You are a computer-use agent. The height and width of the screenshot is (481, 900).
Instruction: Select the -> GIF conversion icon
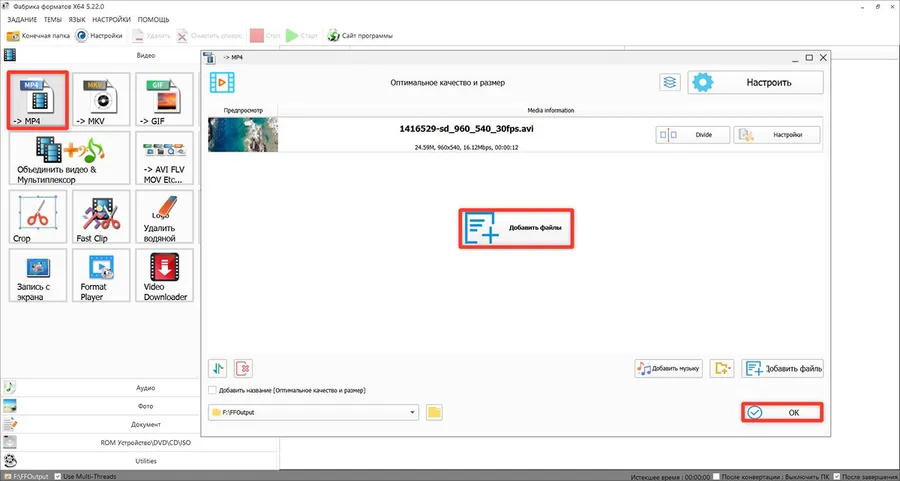click(x=164, y=100)
